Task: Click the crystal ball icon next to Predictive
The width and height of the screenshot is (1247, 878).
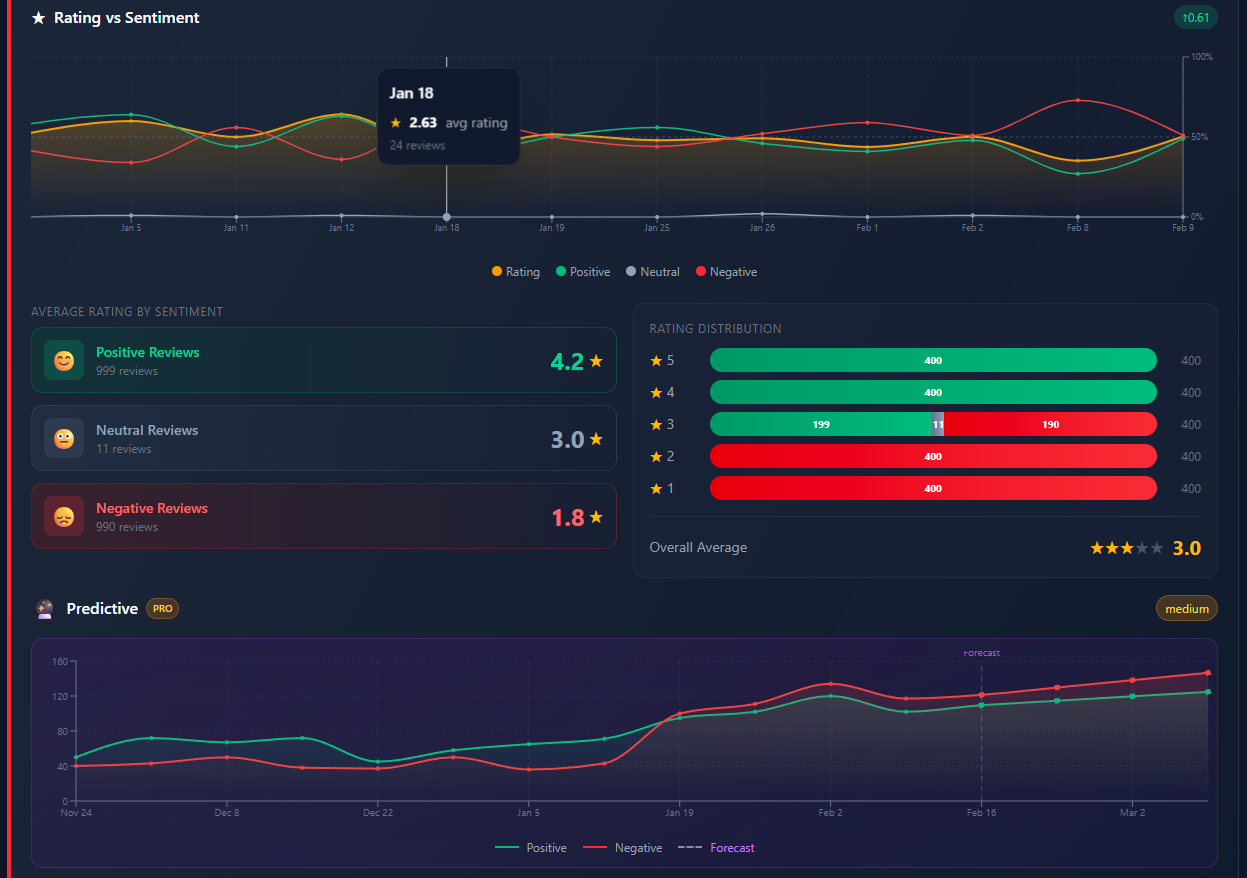Action: (44, 608)
